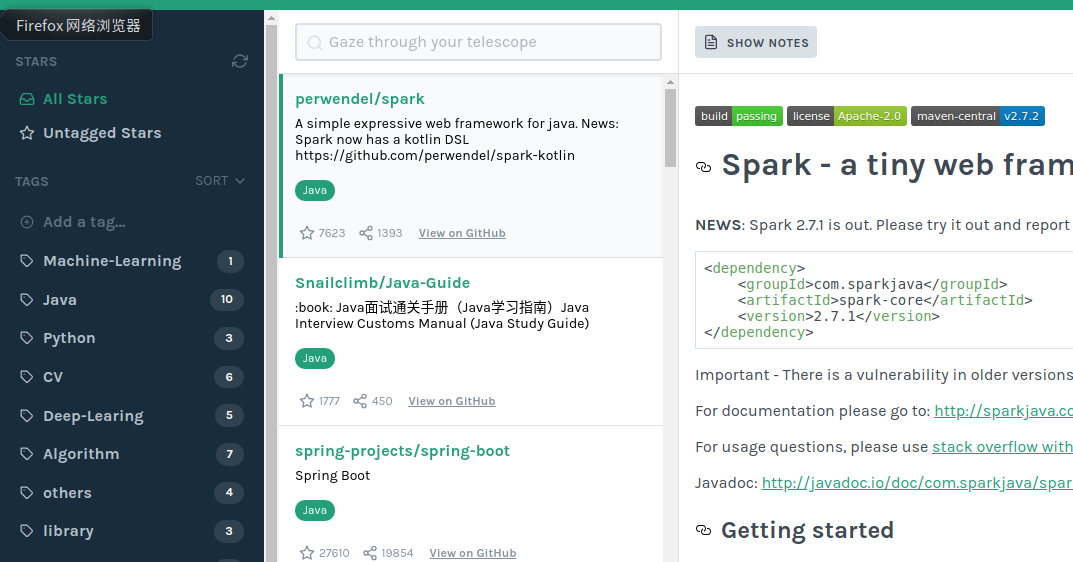Click Java tag pill on perwendel/spark

[315, 190]
